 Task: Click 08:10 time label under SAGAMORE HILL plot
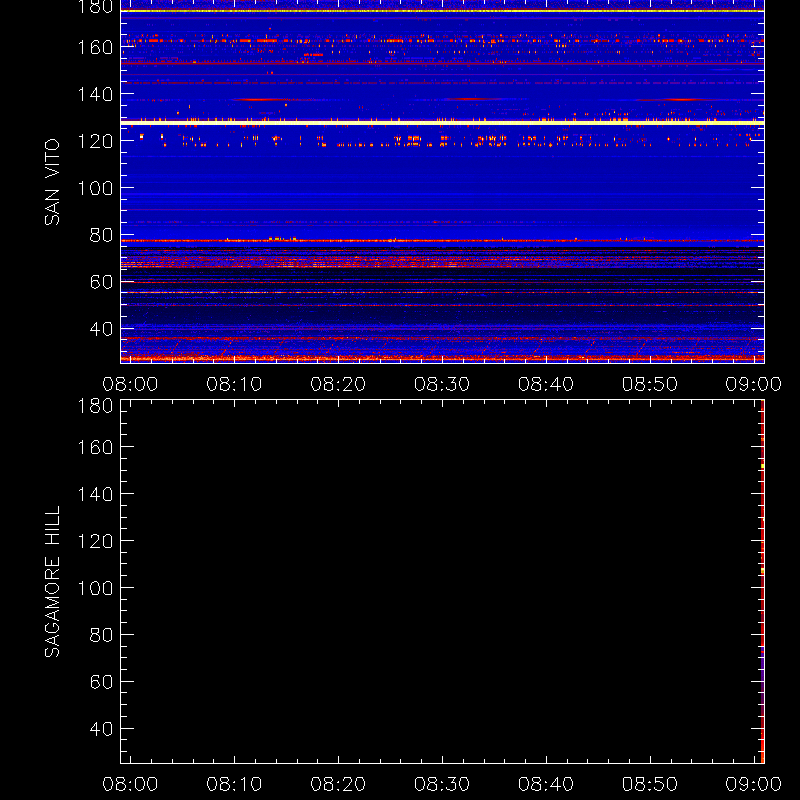(x=234, y=784)
